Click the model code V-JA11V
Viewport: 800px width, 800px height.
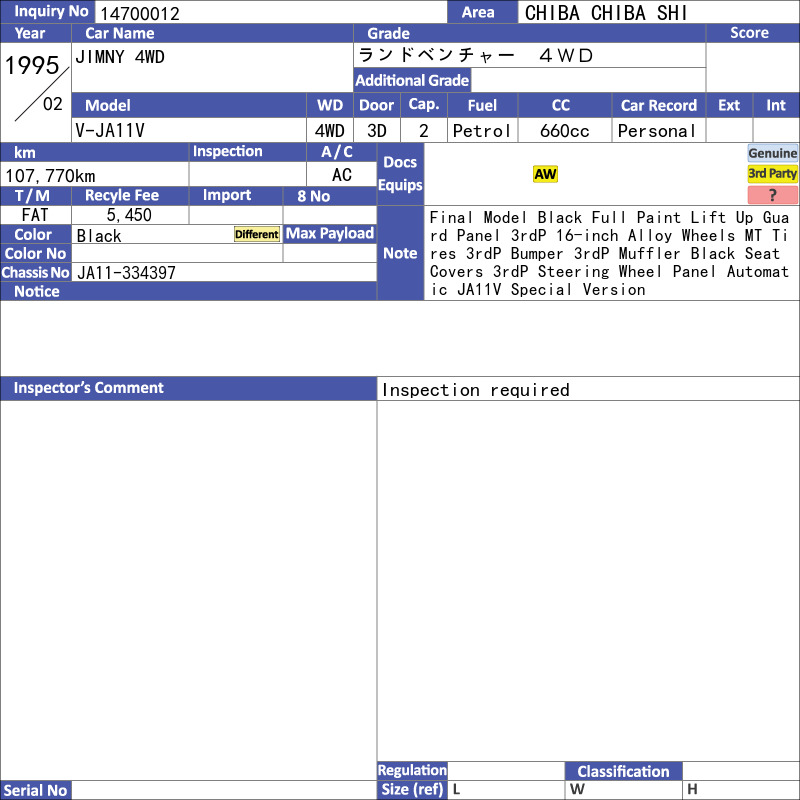pos(110,131)
